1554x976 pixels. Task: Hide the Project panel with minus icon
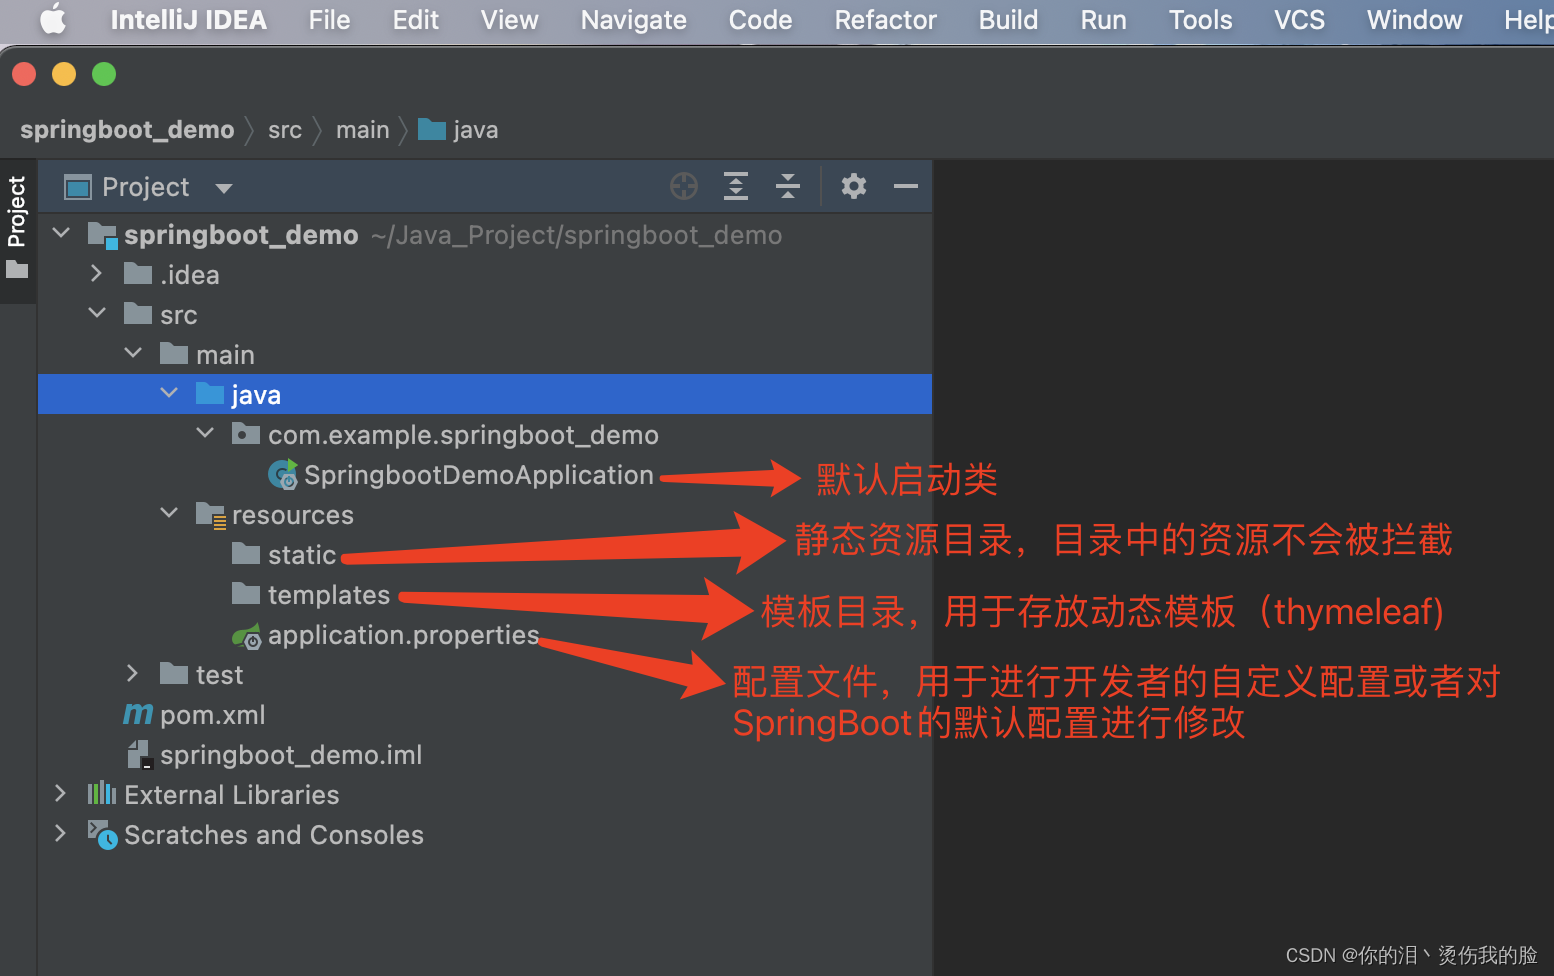click(906, 186)
